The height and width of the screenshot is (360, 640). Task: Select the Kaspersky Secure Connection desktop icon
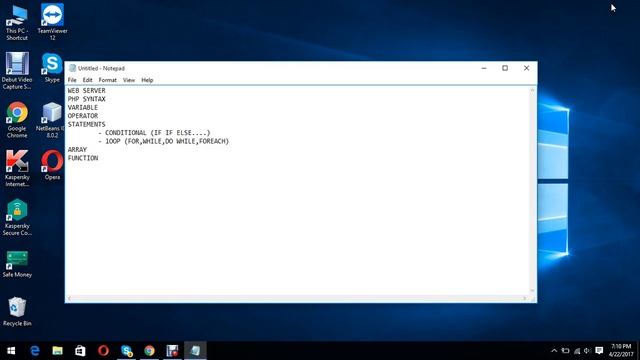[x=17, y=218]
